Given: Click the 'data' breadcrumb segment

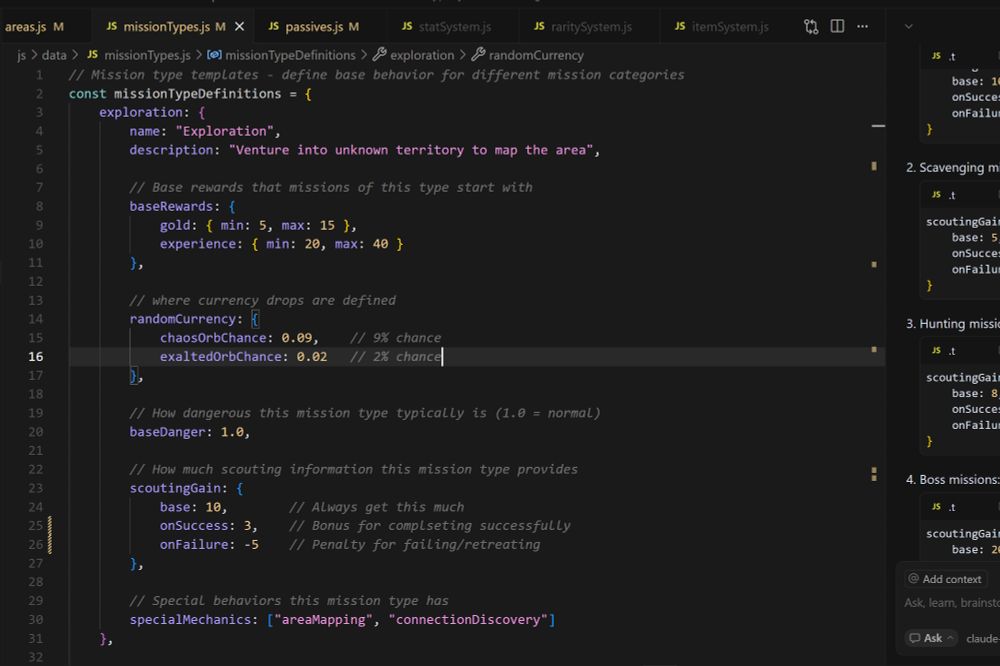Looking at the screenshot, I should coord(54,56).
